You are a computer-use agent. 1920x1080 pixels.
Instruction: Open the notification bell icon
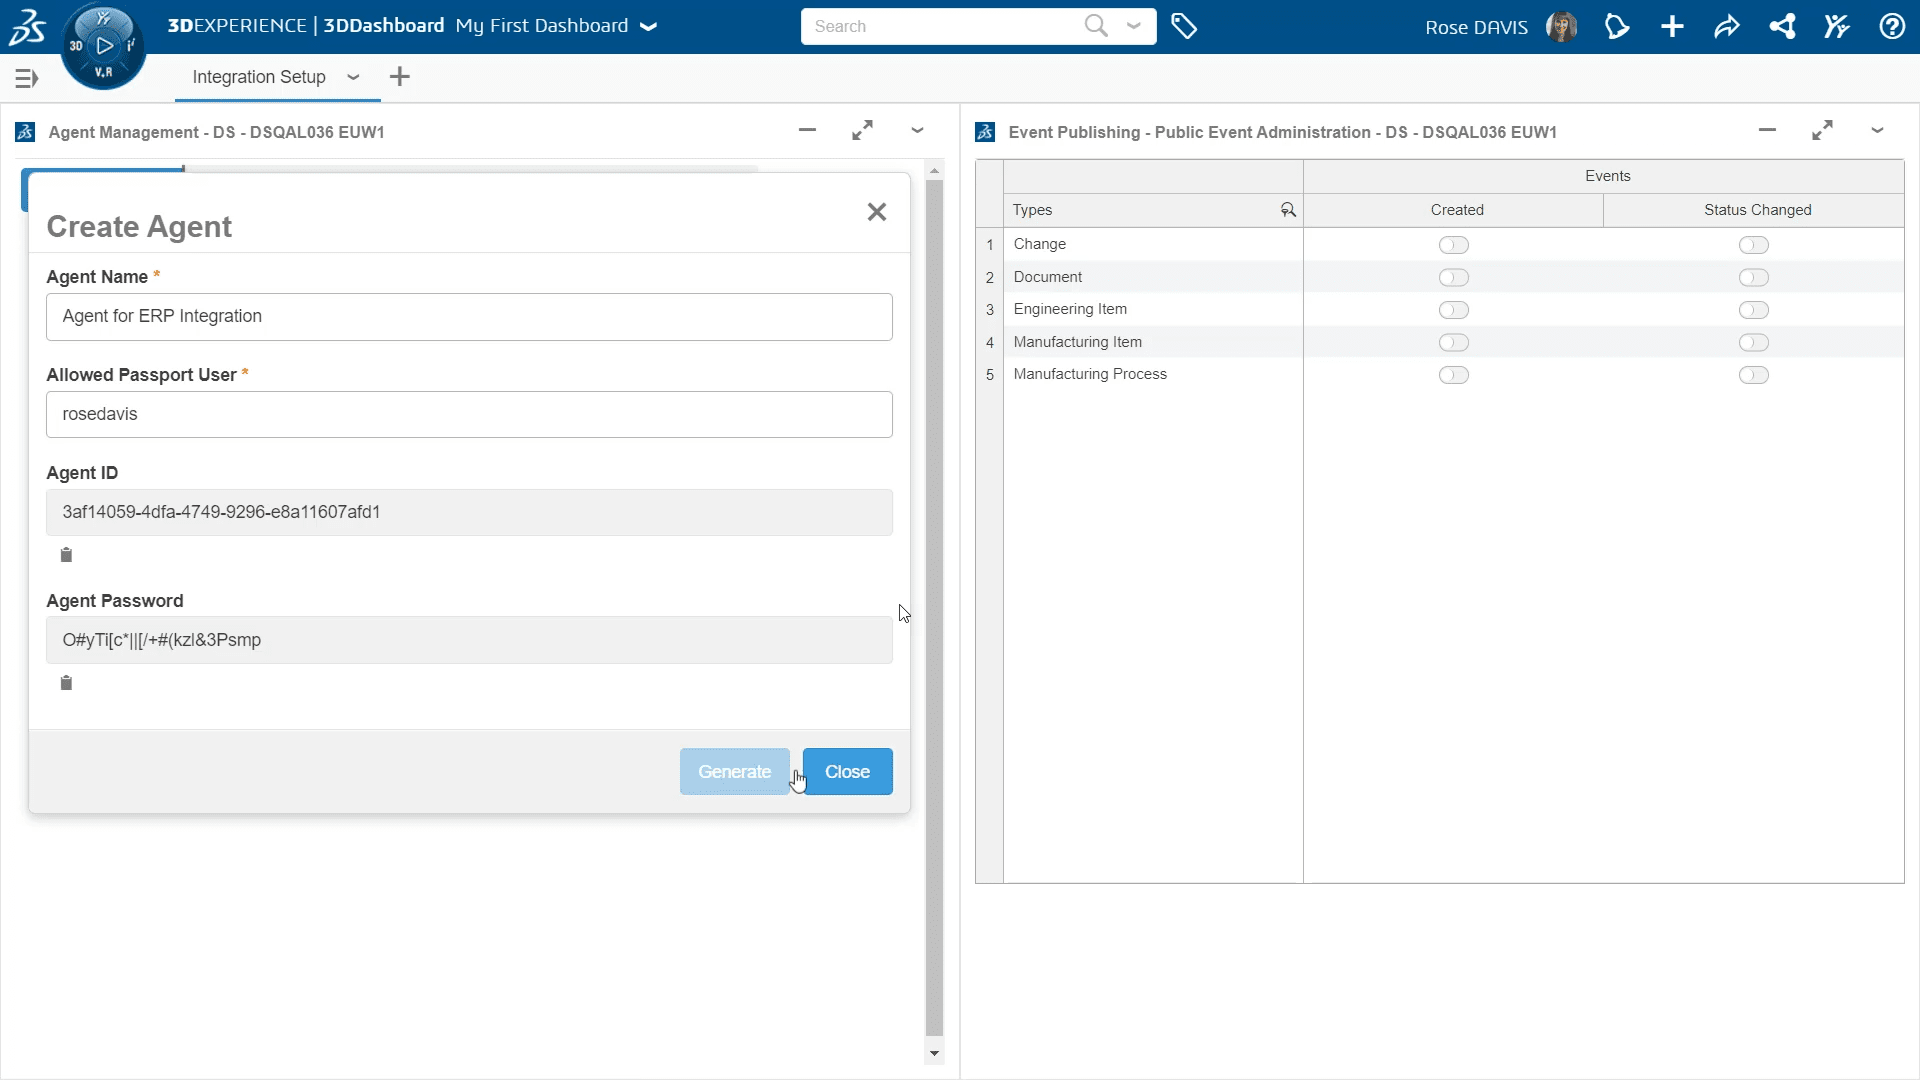pos(1615,26)
